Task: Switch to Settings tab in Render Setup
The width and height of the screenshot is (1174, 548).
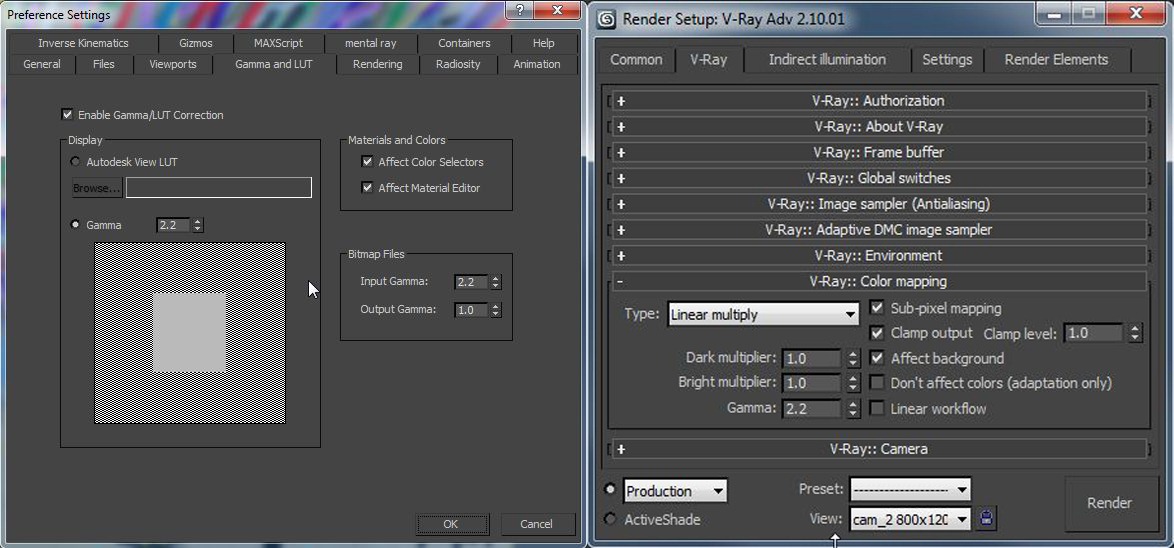Action: coord(947,60)
